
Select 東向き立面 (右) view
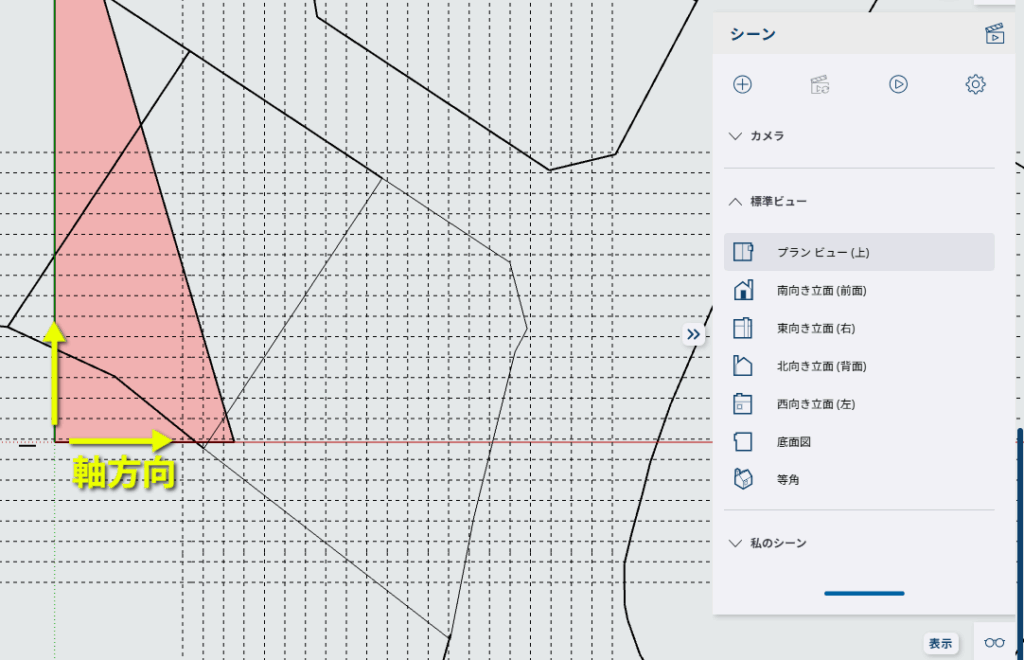[859, 328]
